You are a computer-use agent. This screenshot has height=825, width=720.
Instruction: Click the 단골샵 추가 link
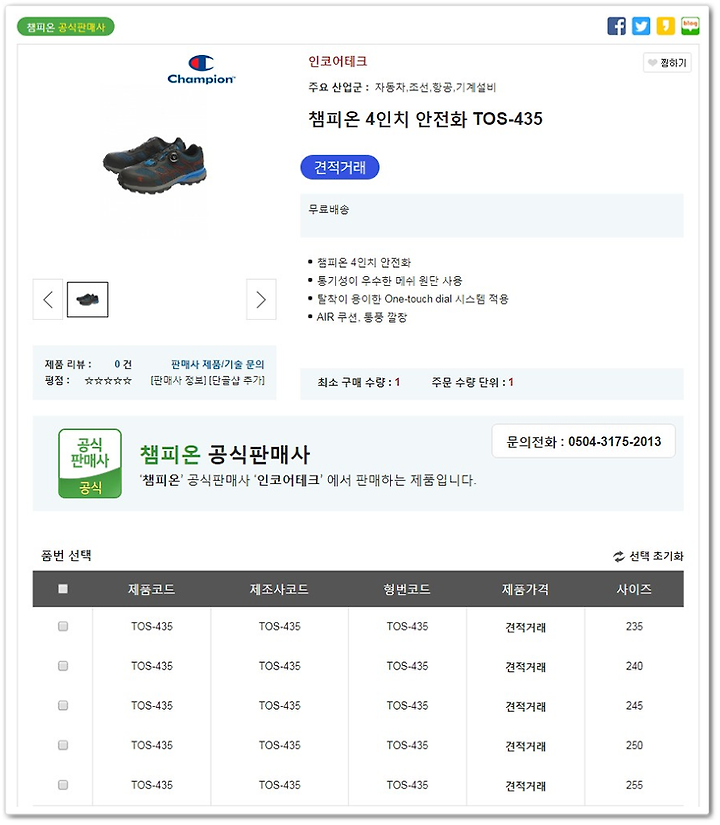237,380
